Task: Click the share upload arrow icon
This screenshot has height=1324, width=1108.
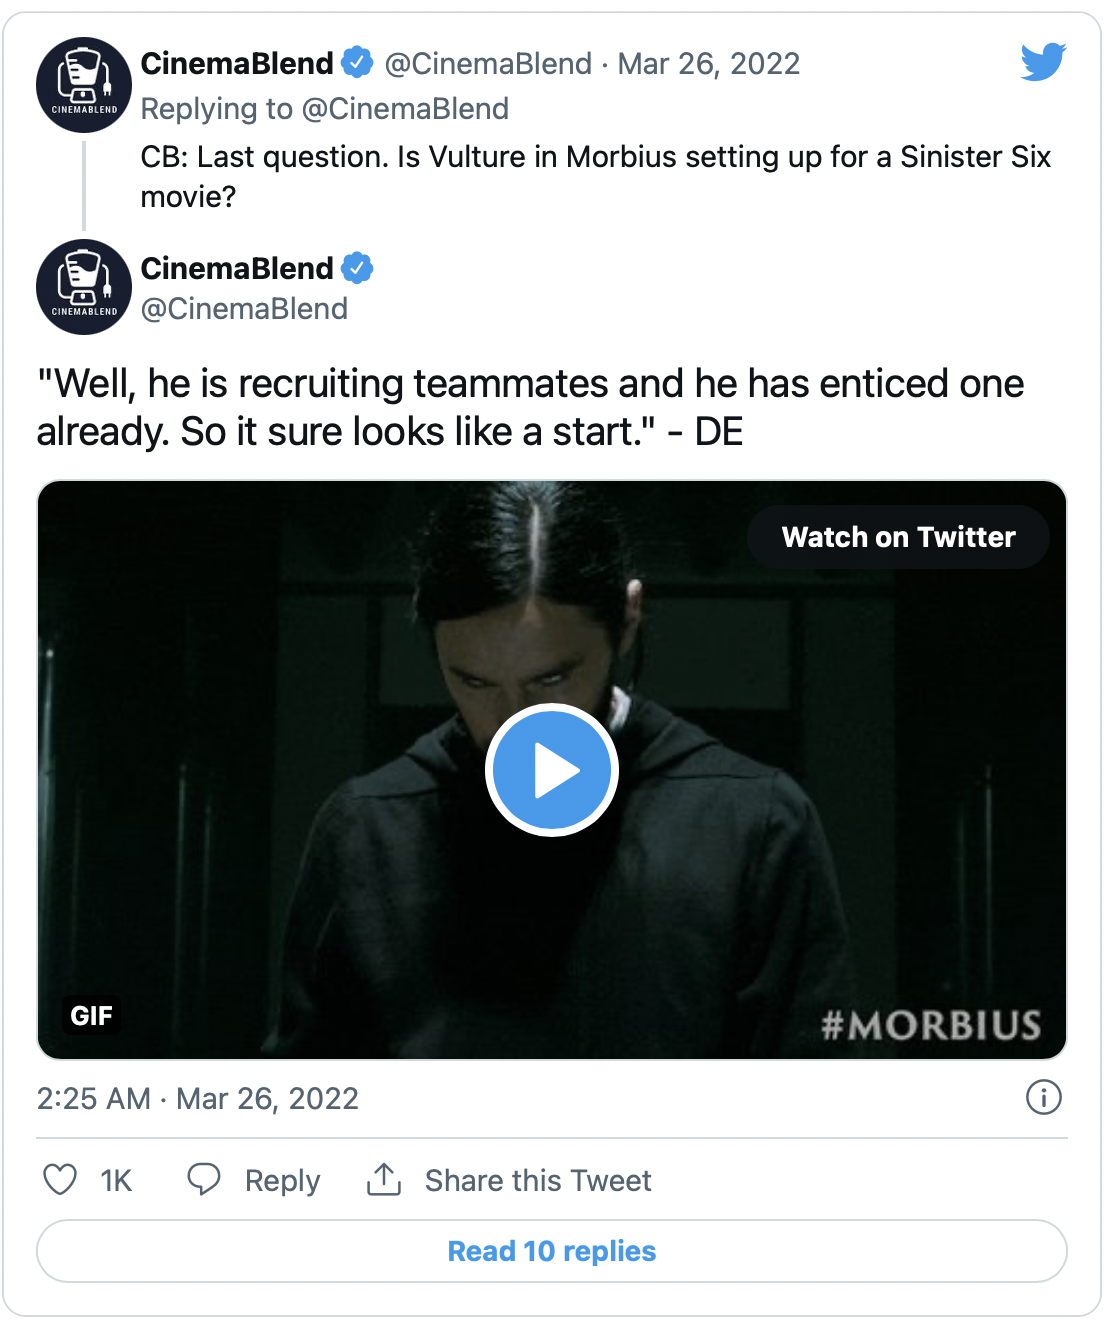Action: 384,1180
